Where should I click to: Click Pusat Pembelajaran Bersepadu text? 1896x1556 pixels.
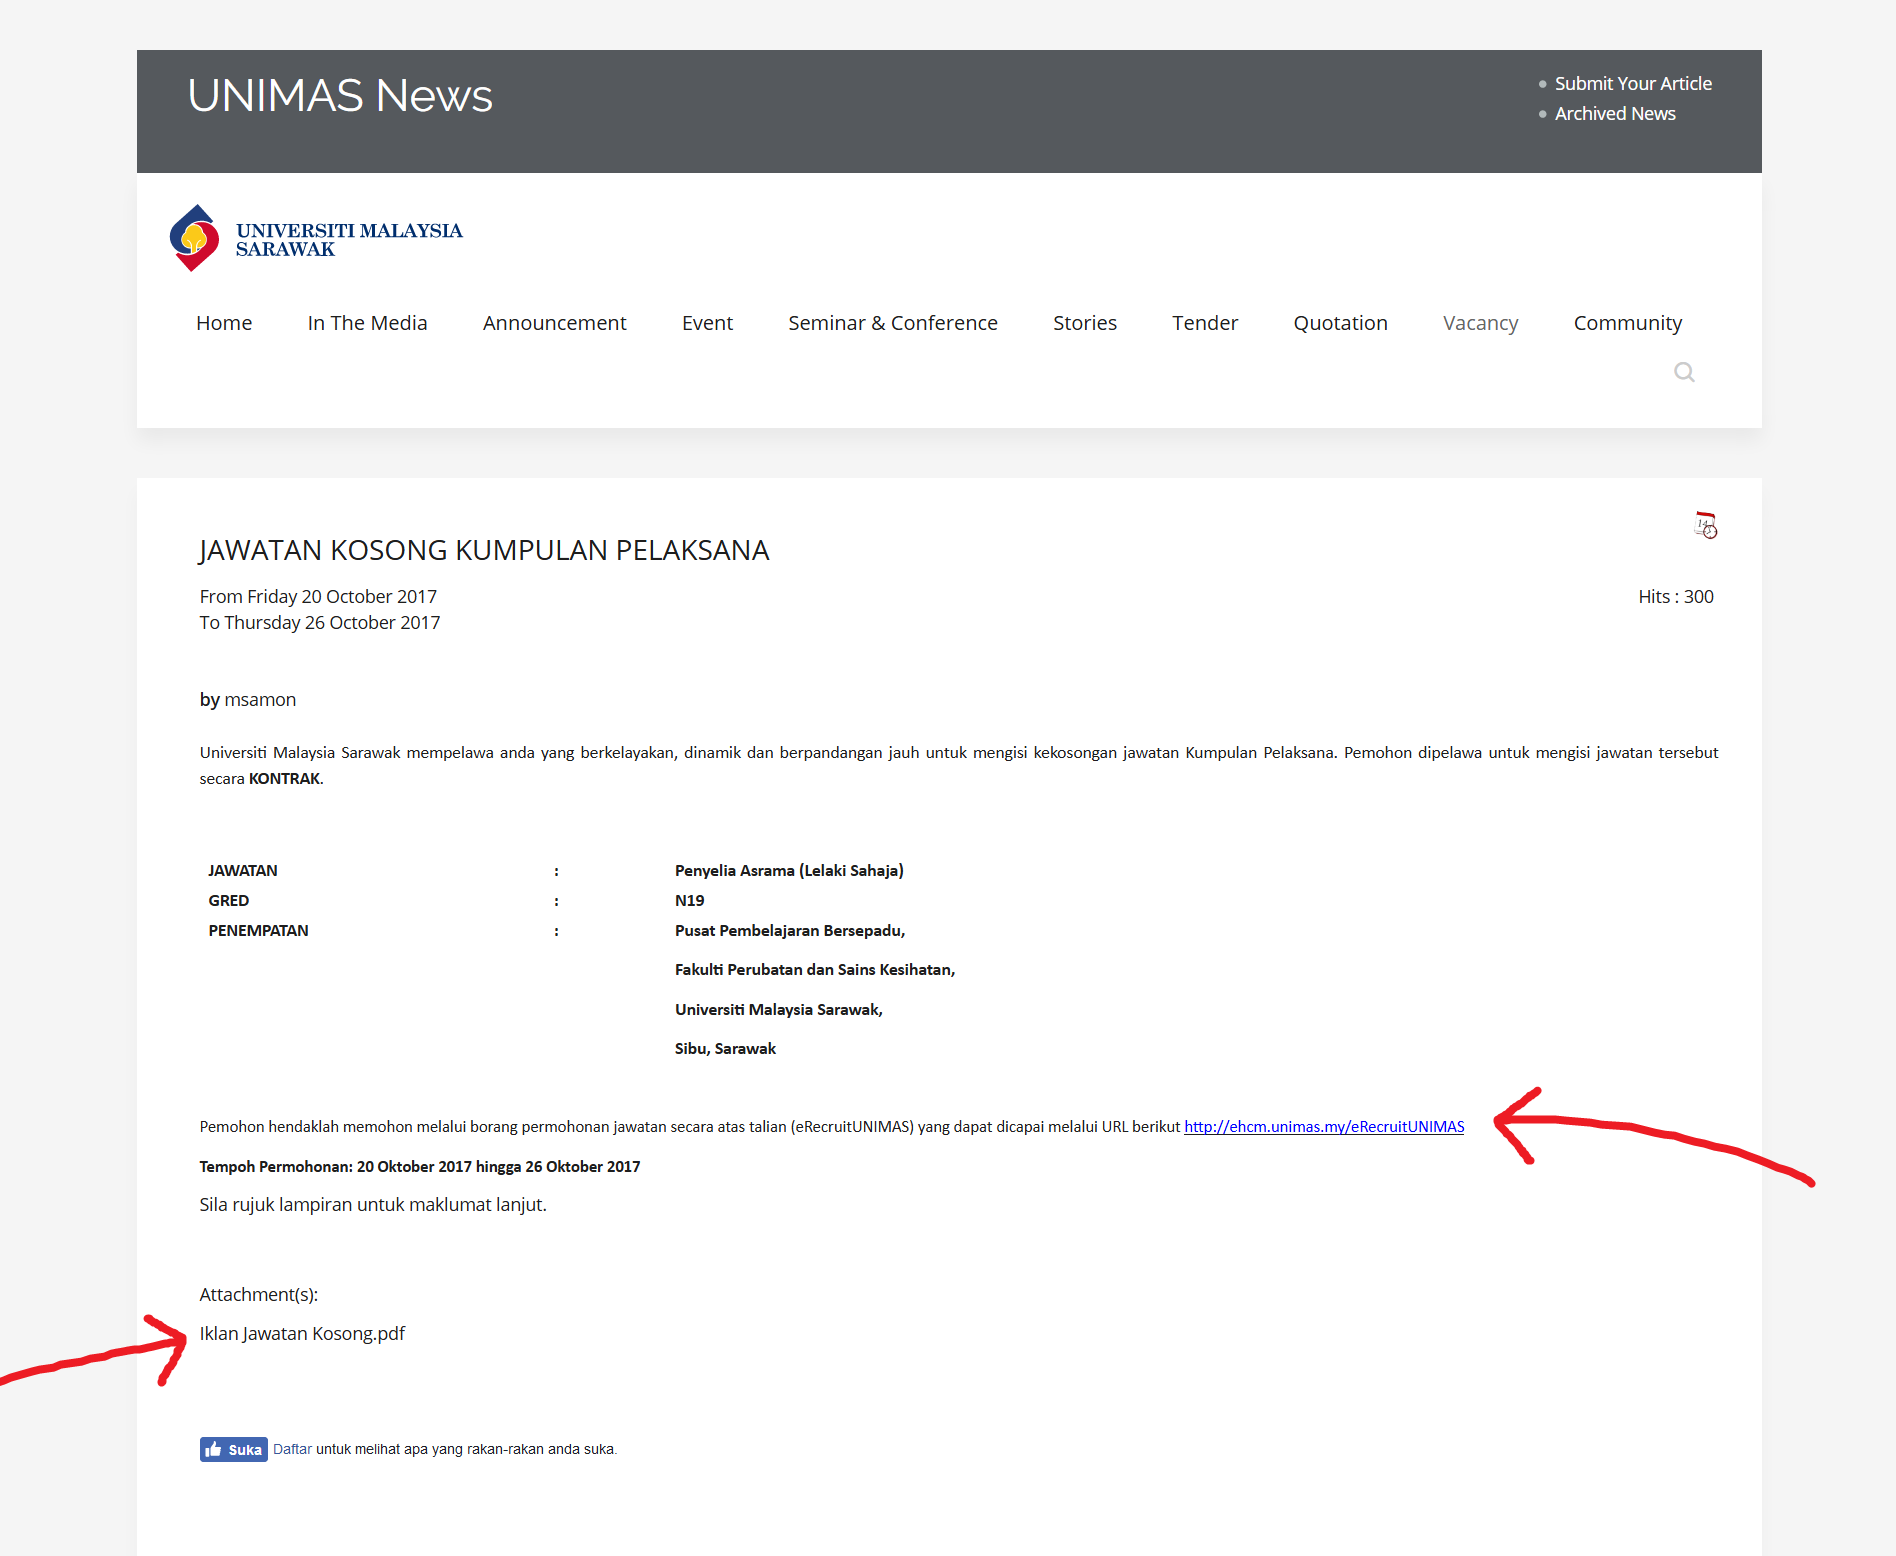[790, 931]
